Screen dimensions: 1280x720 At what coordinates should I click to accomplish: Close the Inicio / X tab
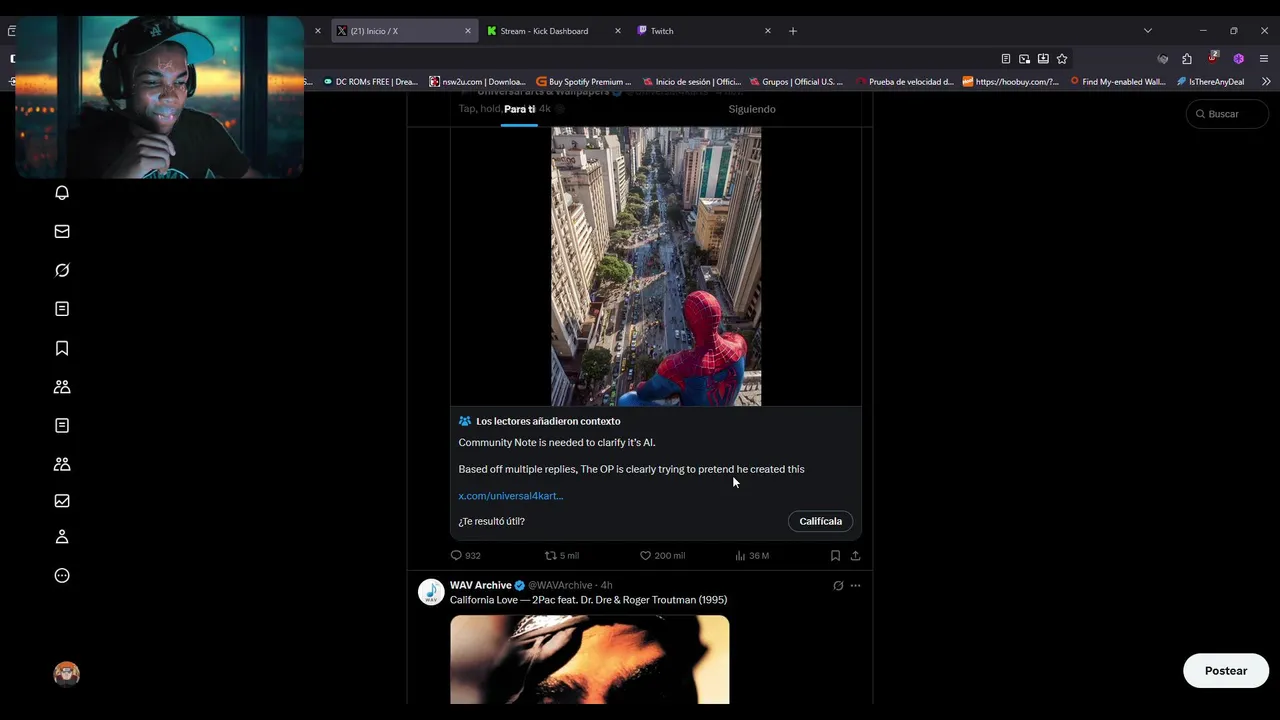coord(467,31)
